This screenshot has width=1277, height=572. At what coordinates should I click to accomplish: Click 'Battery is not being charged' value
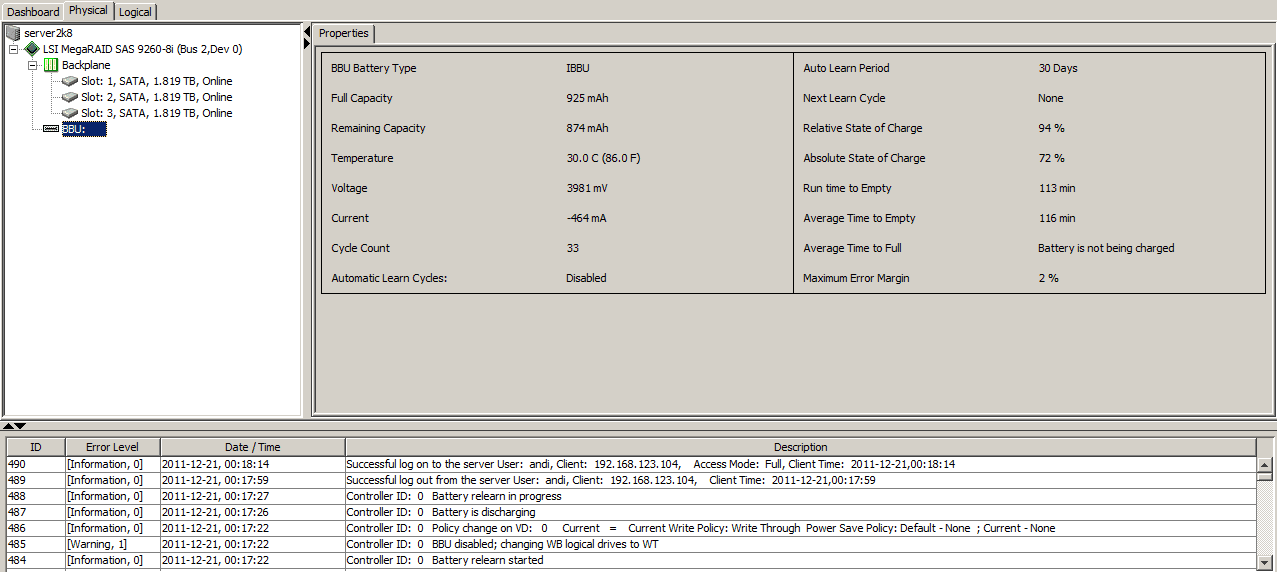click(x=1106, y=248)
